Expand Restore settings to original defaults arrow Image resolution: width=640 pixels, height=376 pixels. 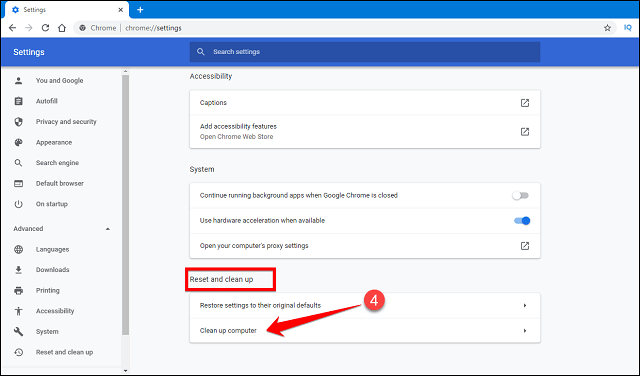(x=525, y=305)
